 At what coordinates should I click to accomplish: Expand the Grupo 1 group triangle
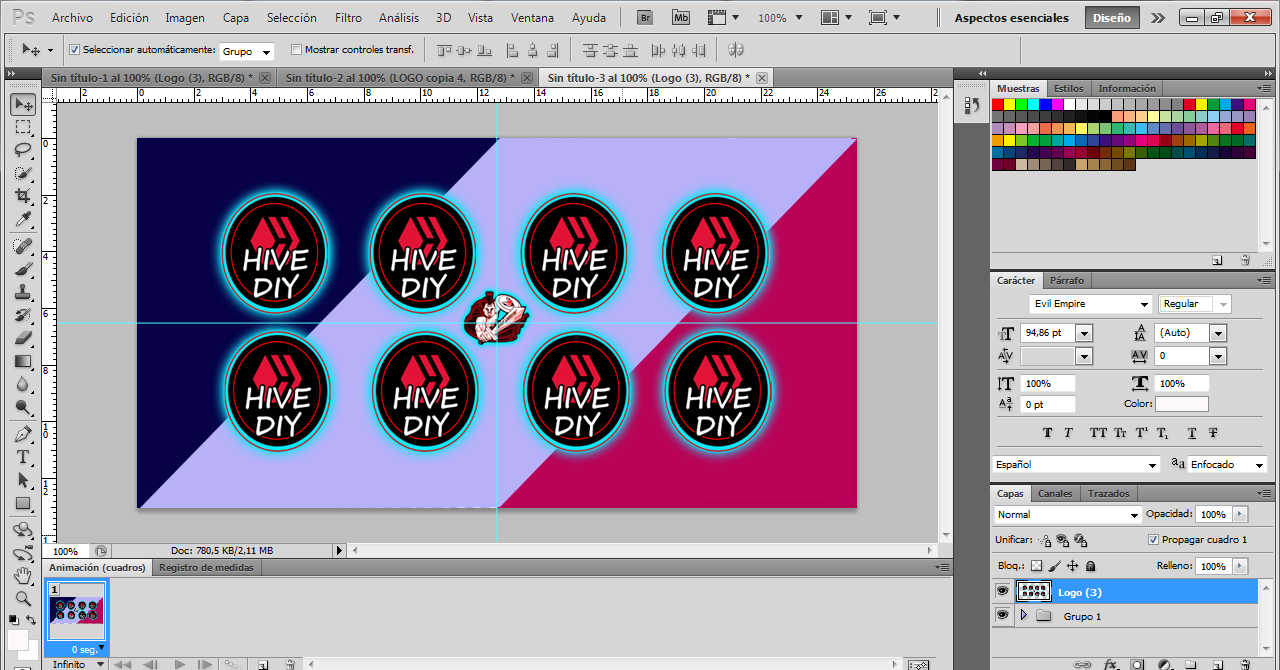pyautogui.click(x=1023, y=616)
